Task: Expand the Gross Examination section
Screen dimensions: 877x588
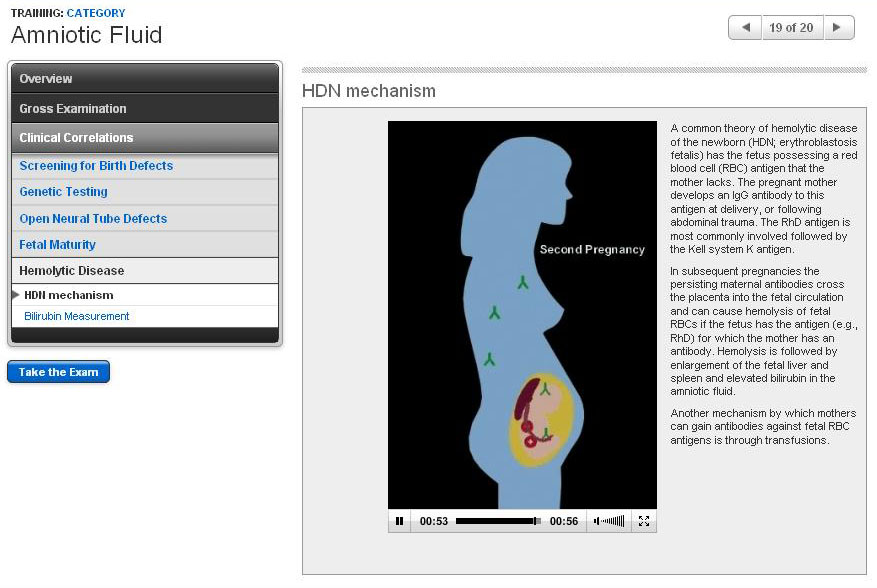Action: click(x=144, y=108)
